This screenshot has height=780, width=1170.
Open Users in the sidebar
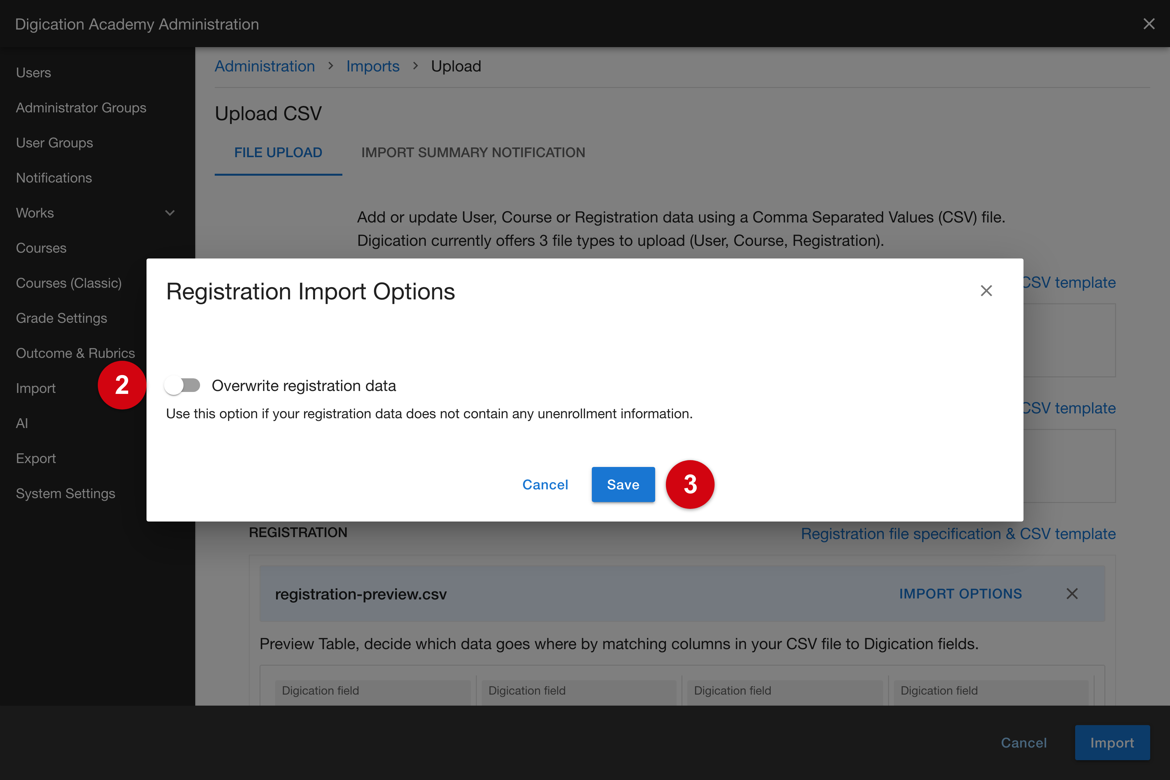(x=34, y=73)
